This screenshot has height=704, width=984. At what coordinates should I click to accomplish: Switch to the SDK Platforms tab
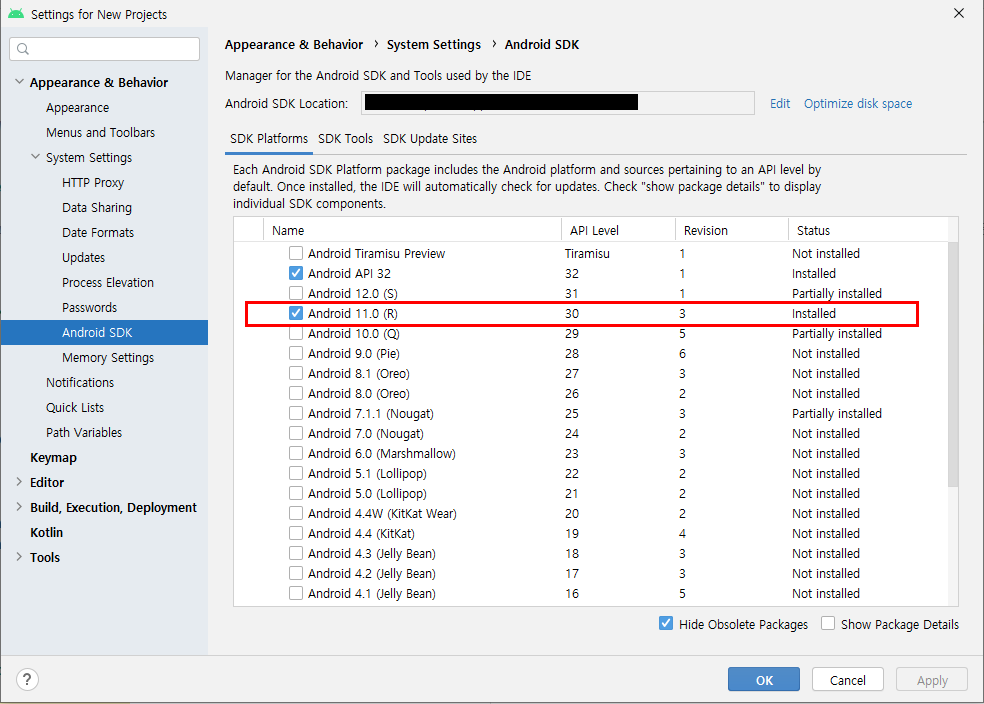[269, 139]
